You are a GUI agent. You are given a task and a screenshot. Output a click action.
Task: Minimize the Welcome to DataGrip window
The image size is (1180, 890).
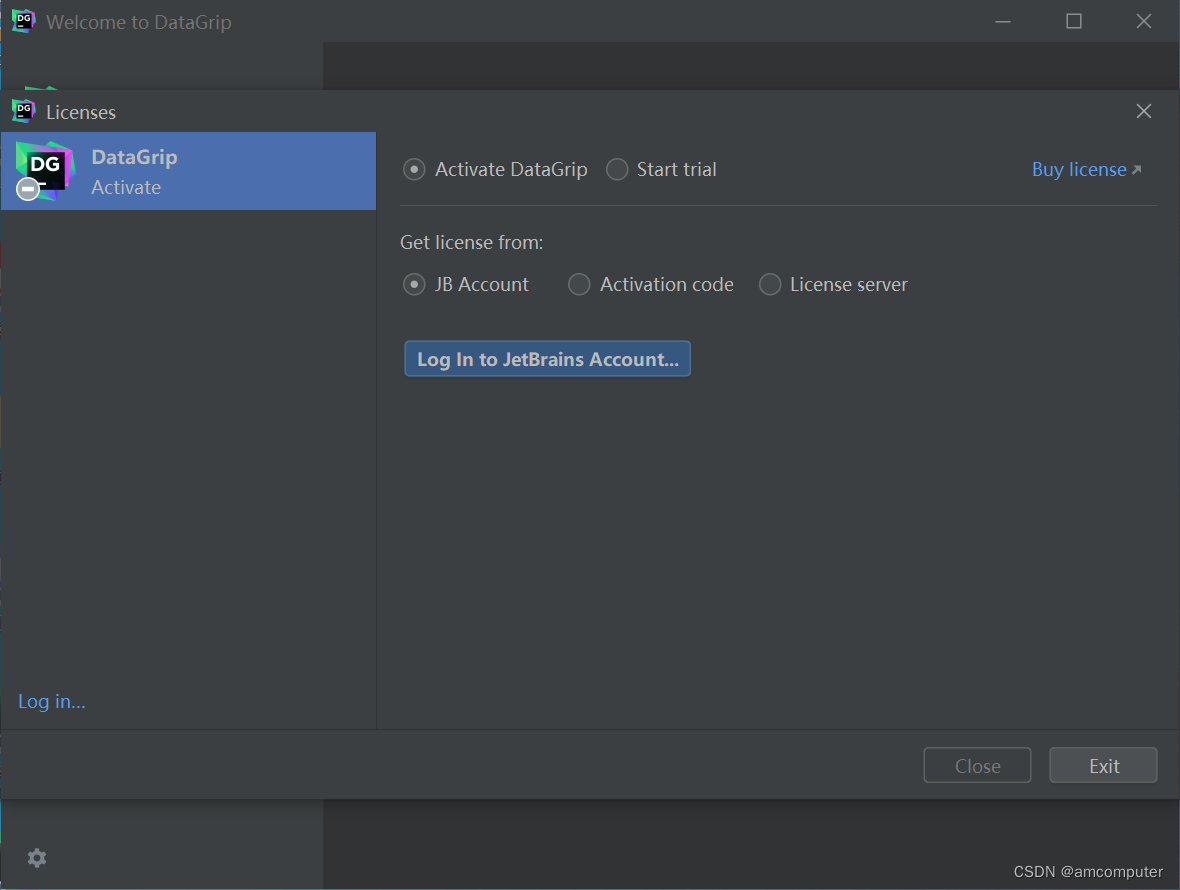click(1002, 22)
